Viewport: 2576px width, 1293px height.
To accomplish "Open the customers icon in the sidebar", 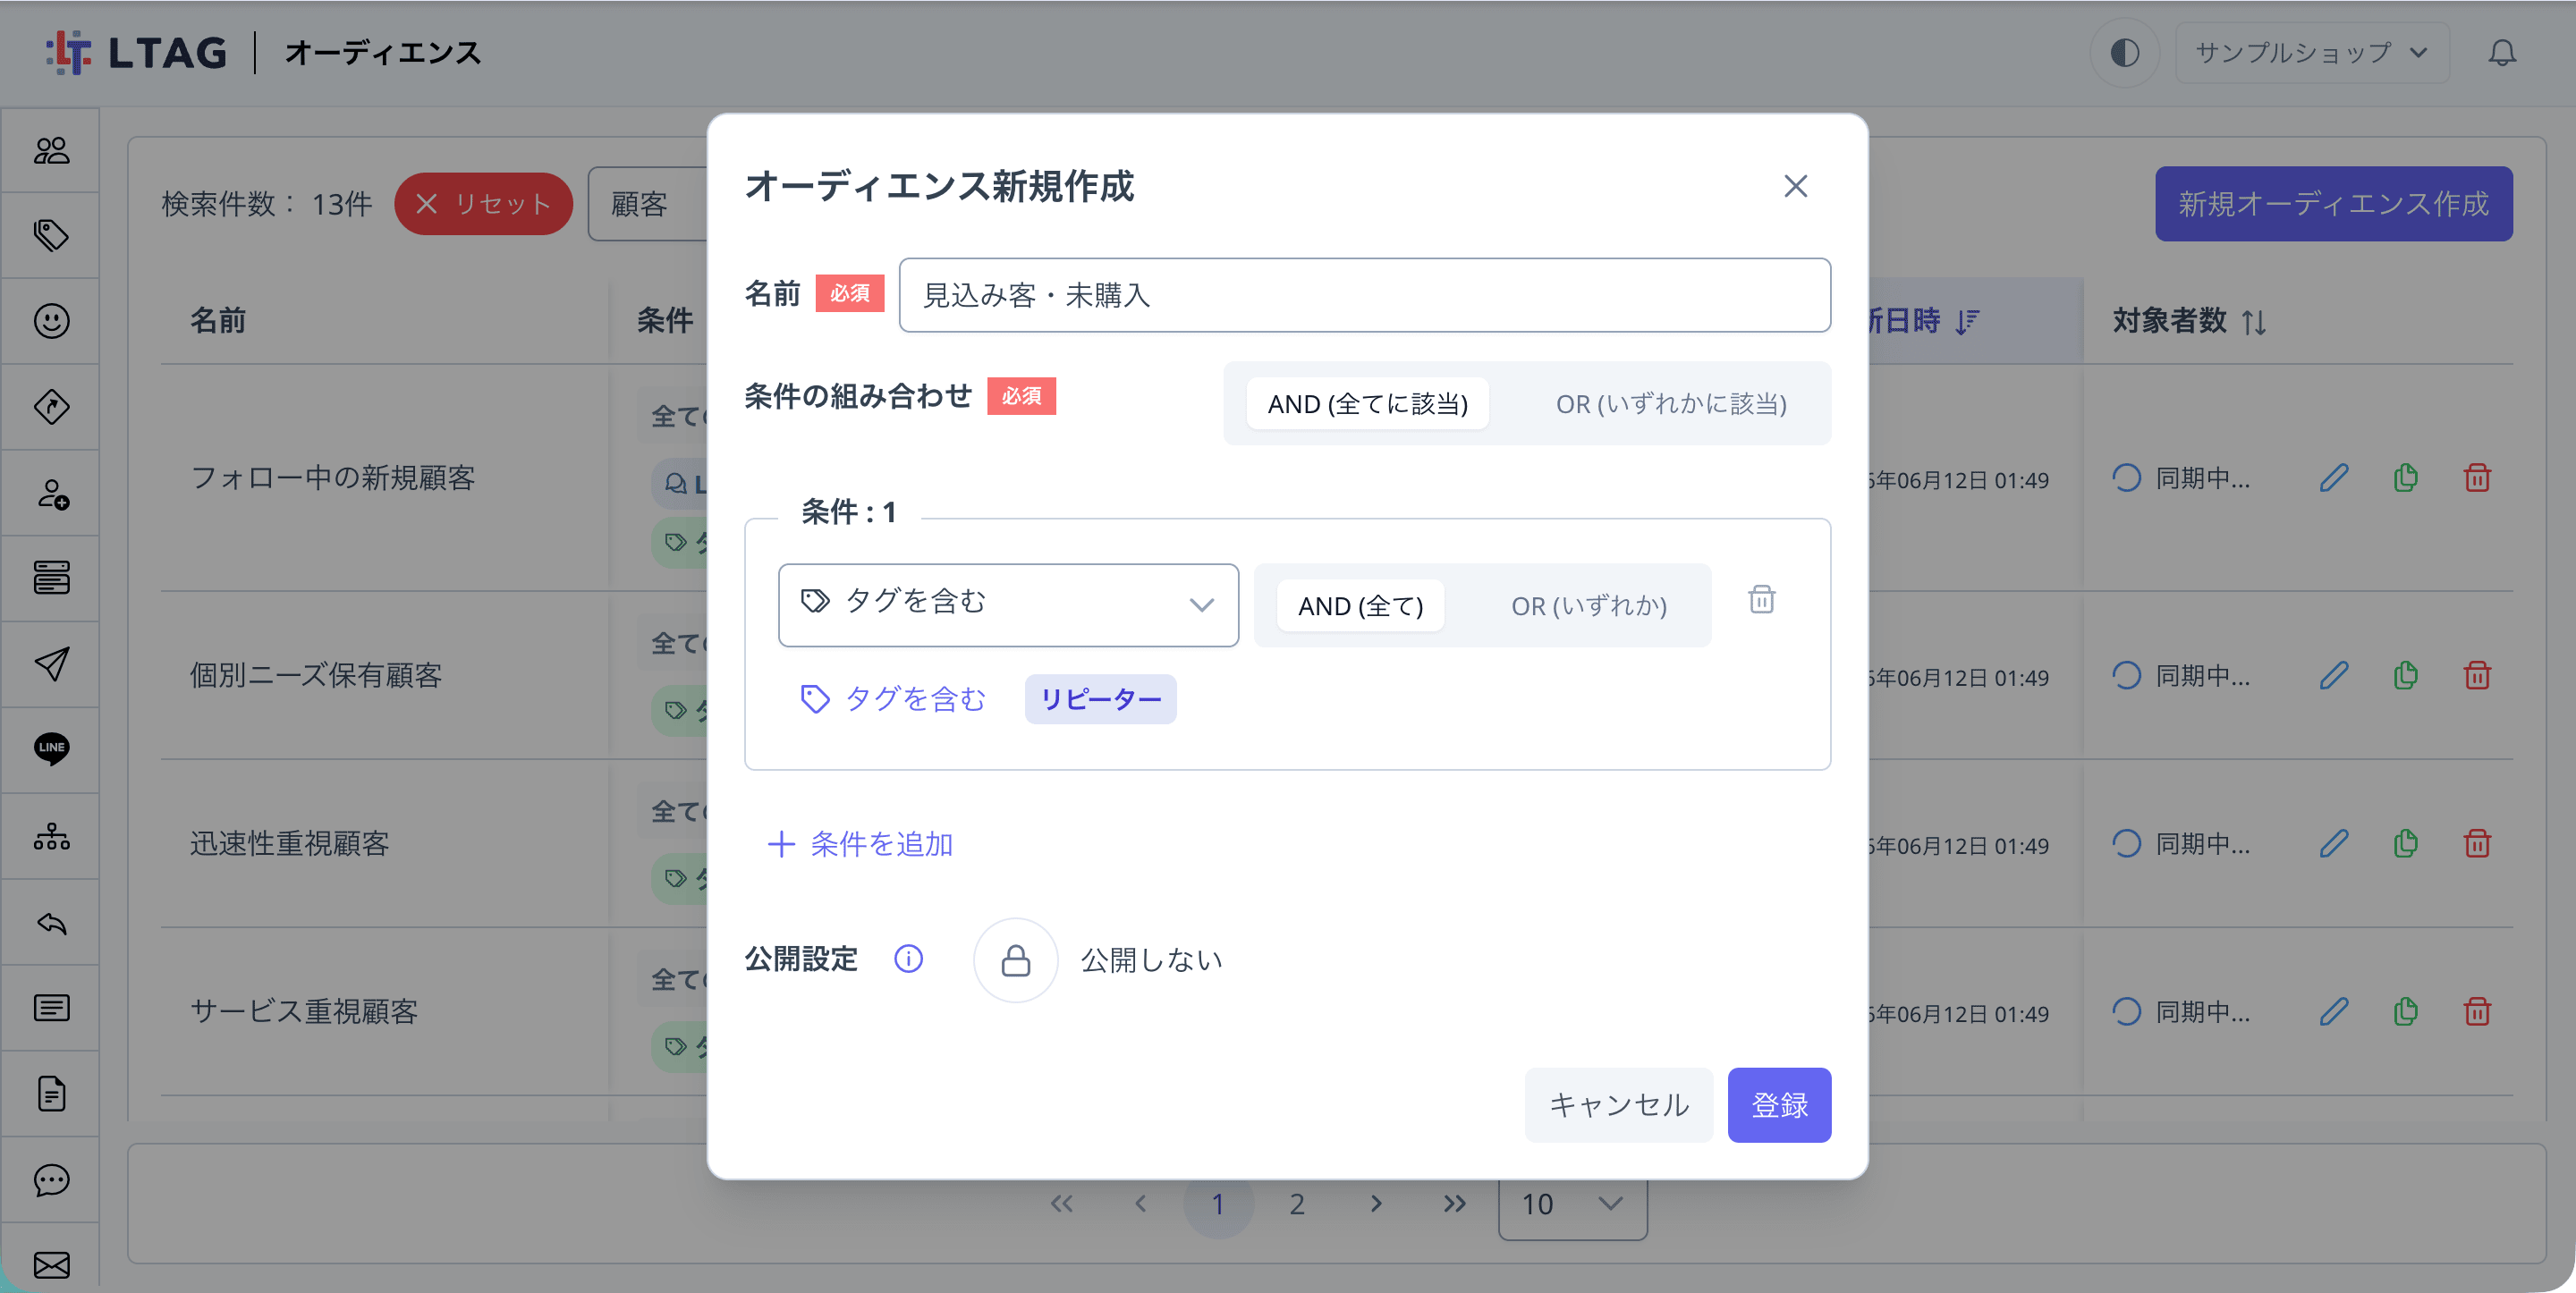I will tap(51, 151).
